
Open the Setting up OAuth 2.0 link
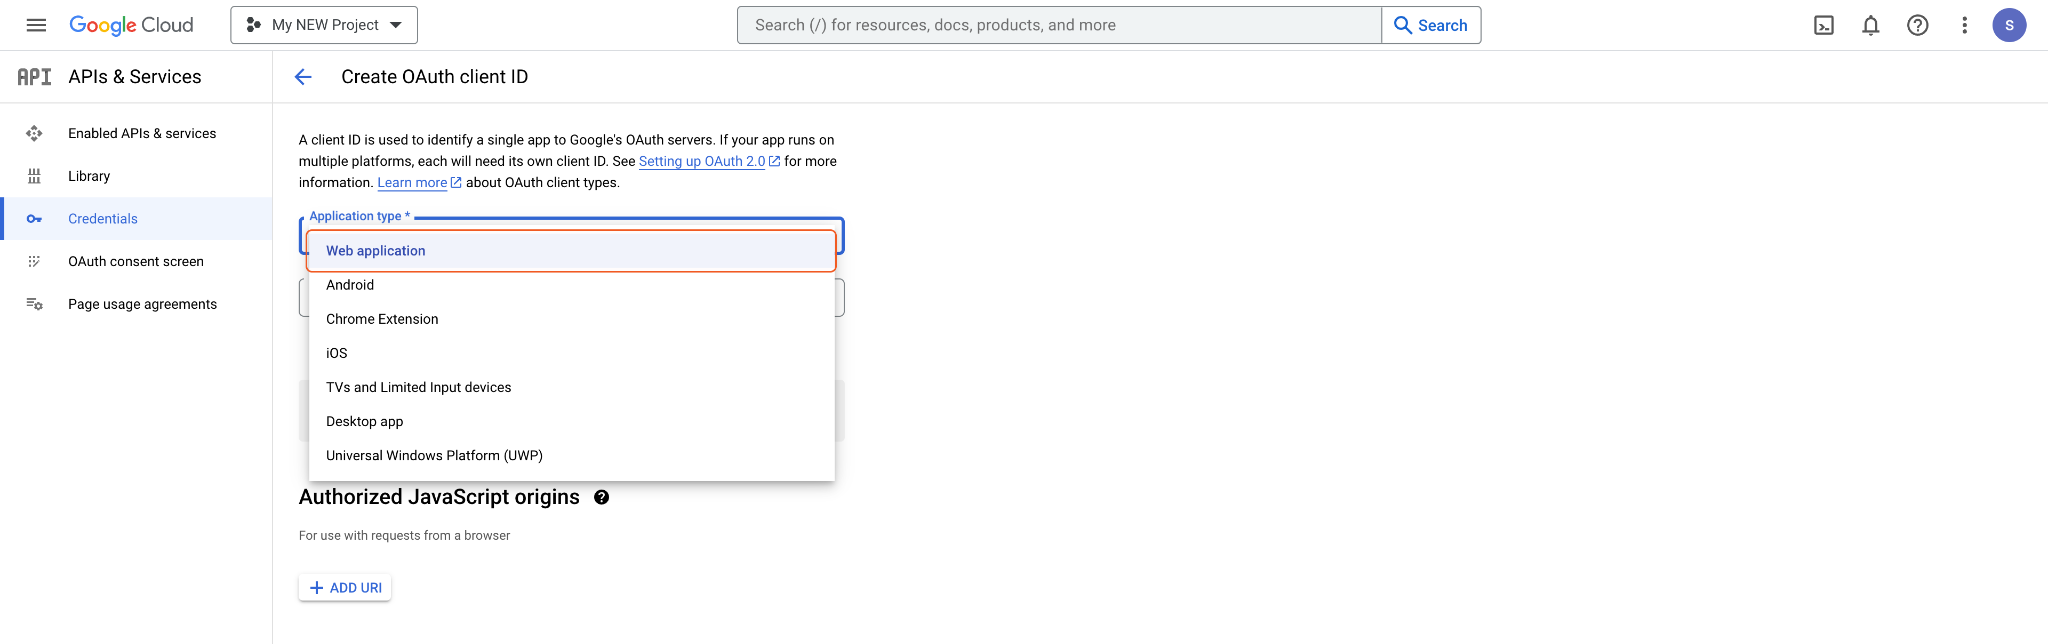pos(702,161)
